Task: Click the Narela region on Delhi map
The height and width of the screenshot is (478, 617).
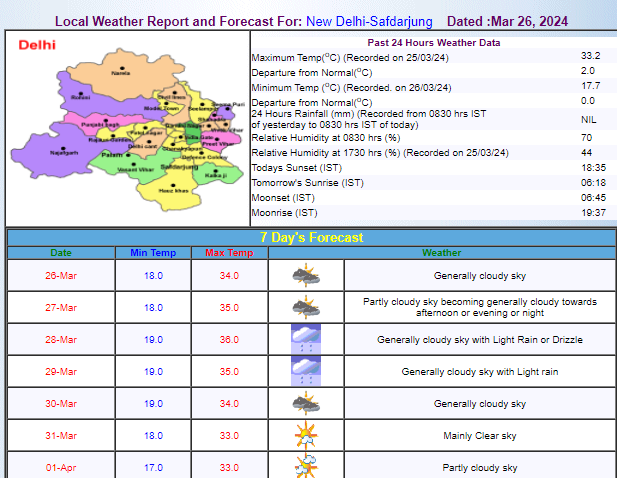Action: (121, 72)
